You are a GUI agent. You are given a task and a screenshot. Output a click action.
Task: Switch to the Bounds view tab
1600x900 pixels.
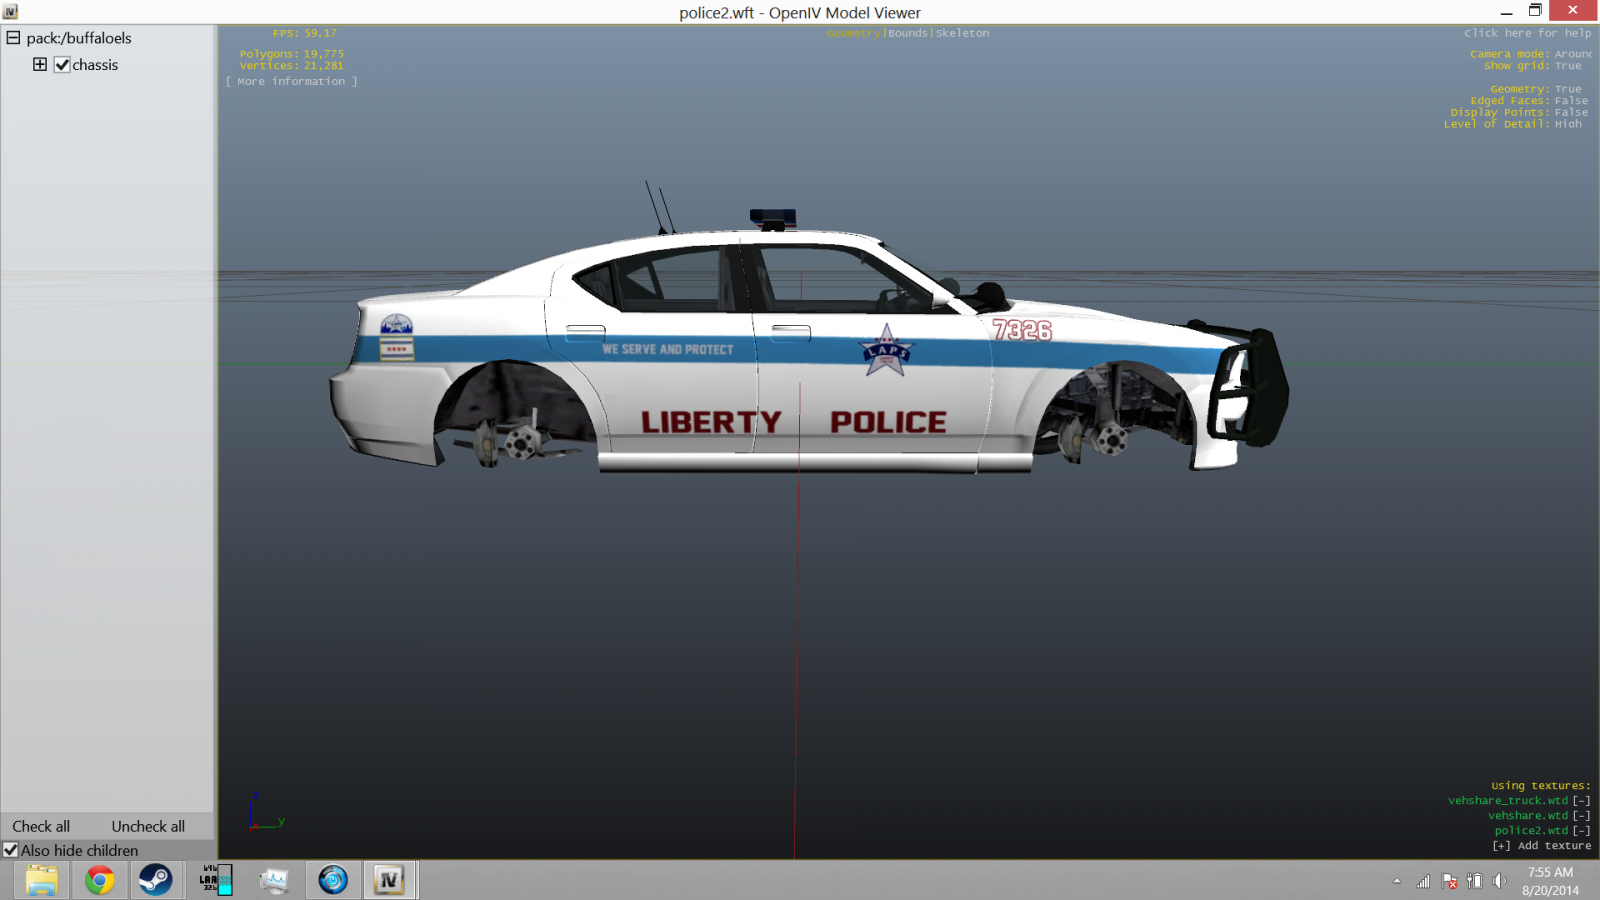pyautogui.click(x=907, y=33)
